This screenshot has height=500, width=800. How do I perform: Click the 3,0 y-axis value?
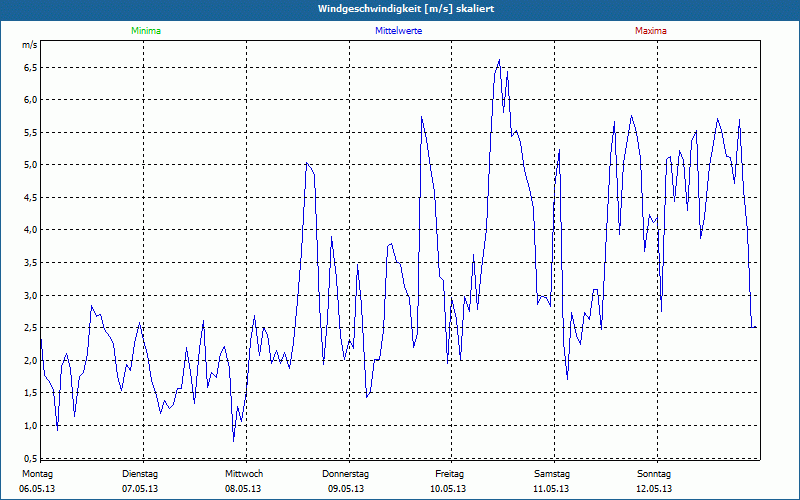tap(31, 295)
